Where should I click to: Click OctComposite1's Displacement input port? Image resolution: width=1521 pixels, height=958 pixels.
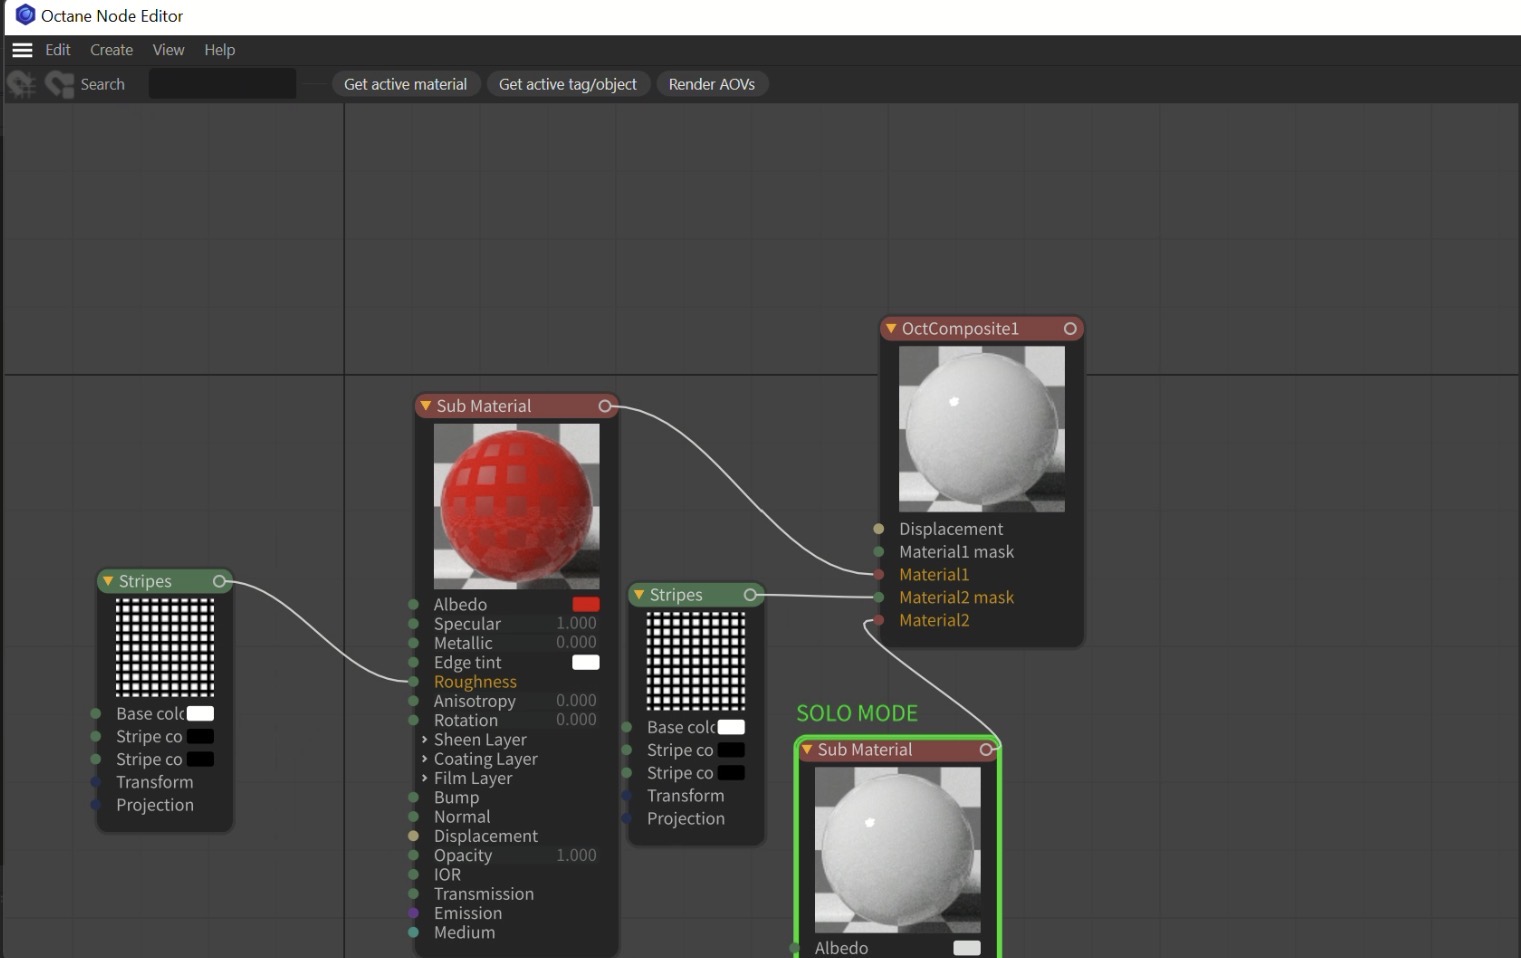(x=878, y=529)
